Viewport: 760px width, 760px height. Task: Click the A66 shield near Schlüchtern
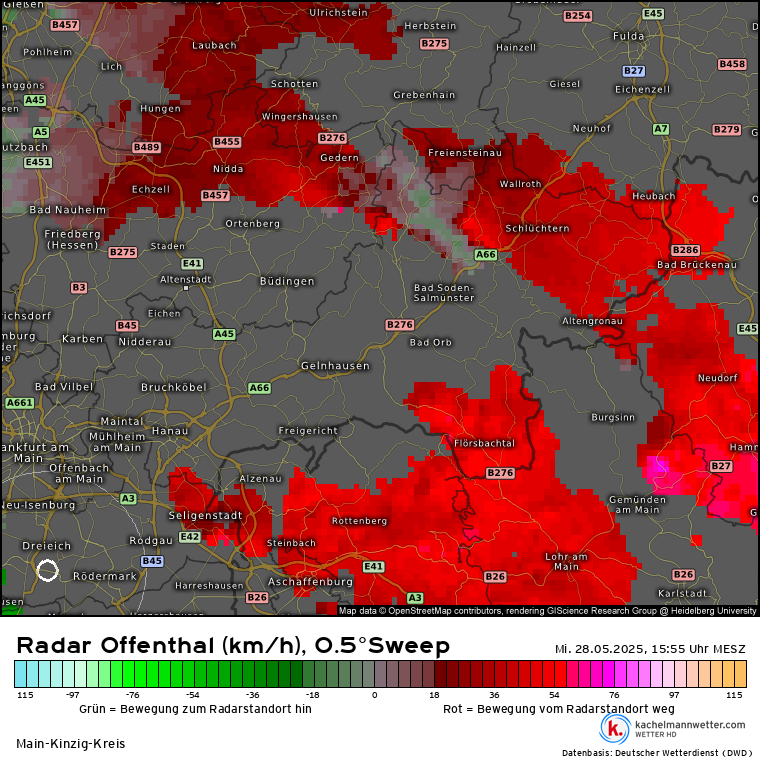[x=486, y=254]
